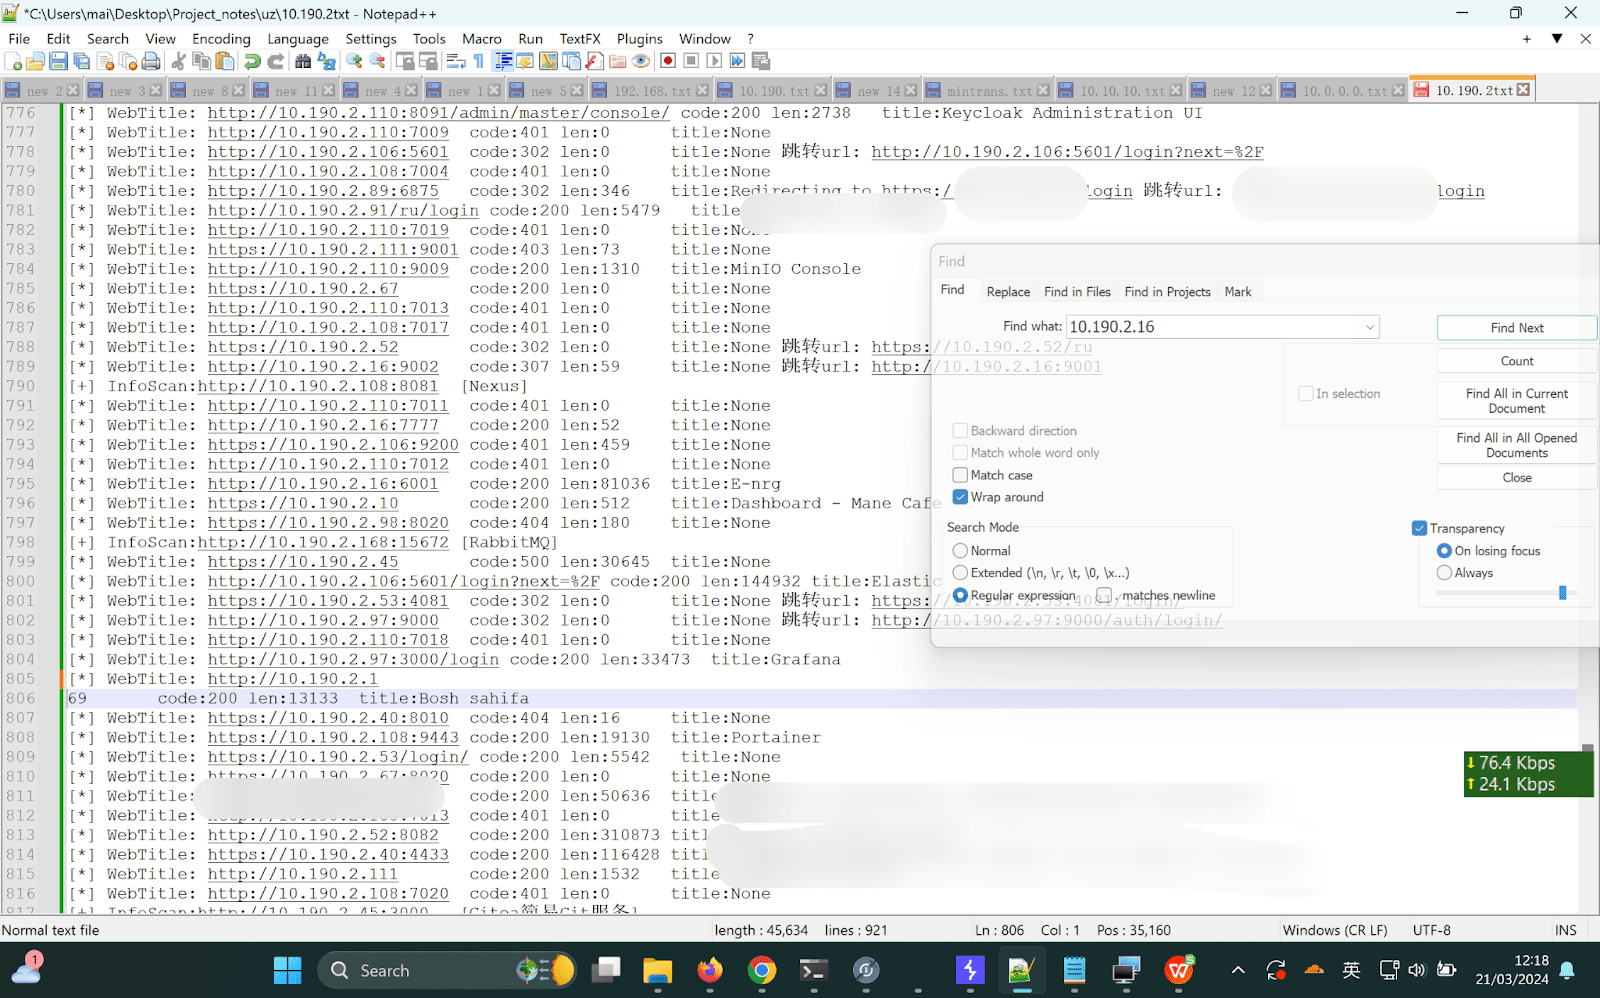This screenshot has height=998, width=1600.
Task: Select the Normal search mode radio button
Action: click(960, 550)
